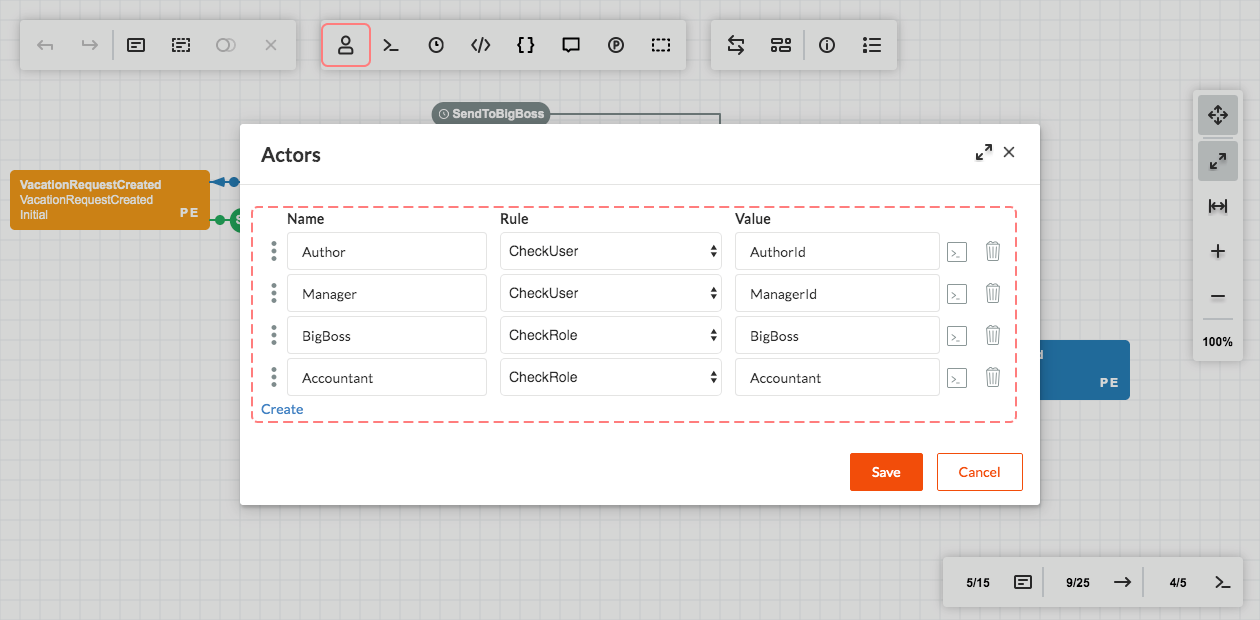1260x620 pixels.
Task: Click the value field in the BigBoss row
Action: click(837, 336)
